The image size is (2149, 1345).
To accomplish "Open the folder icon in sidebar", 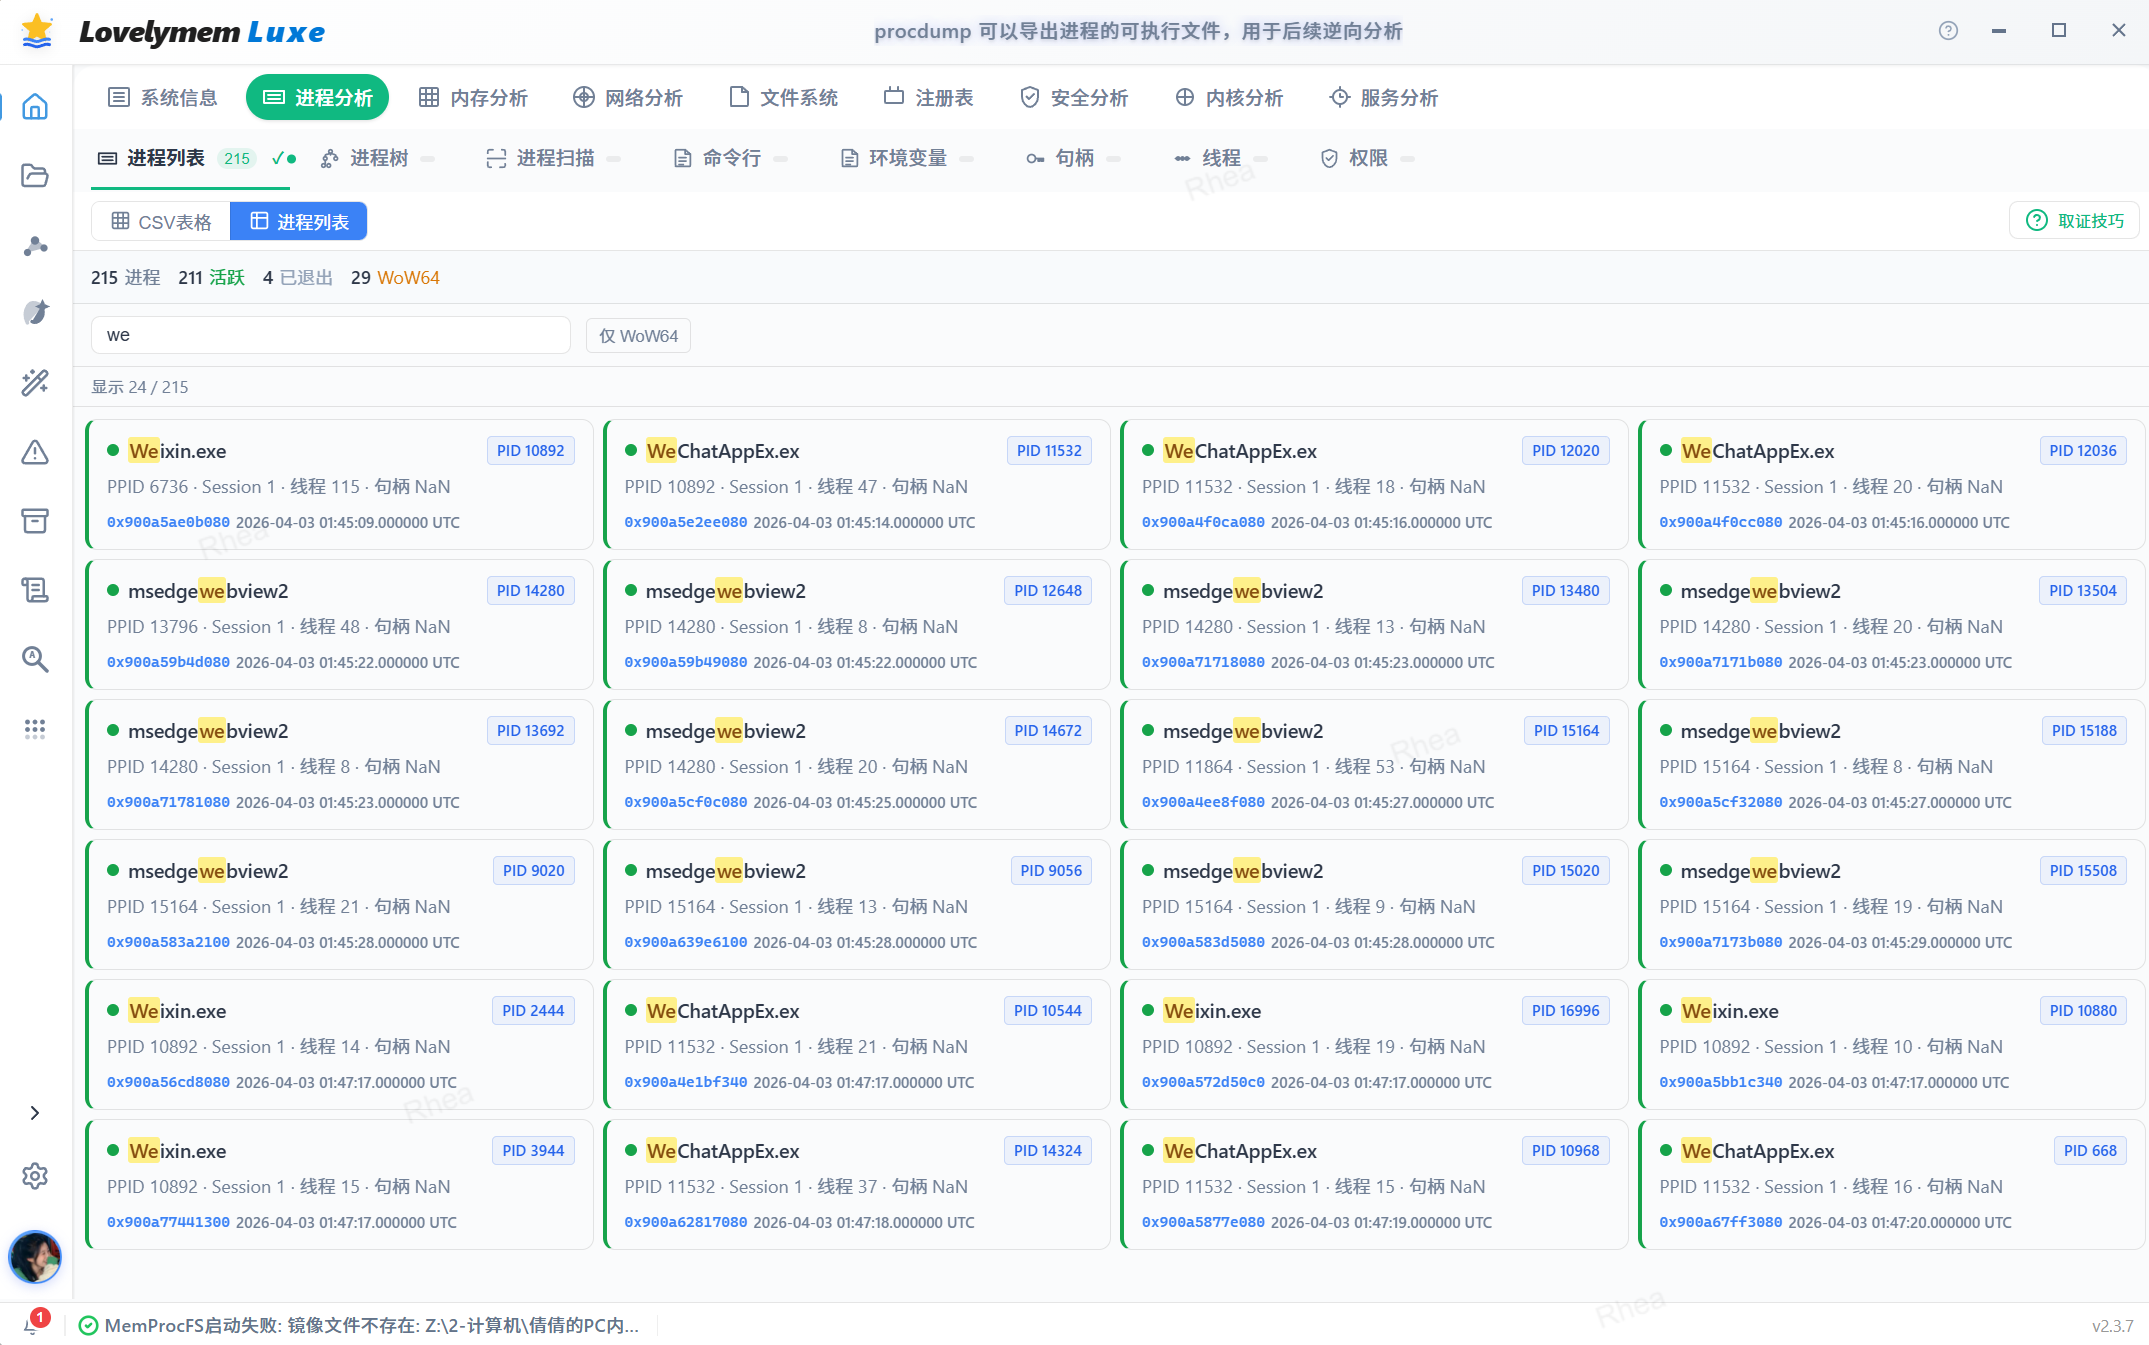I will tap(35, 176).
